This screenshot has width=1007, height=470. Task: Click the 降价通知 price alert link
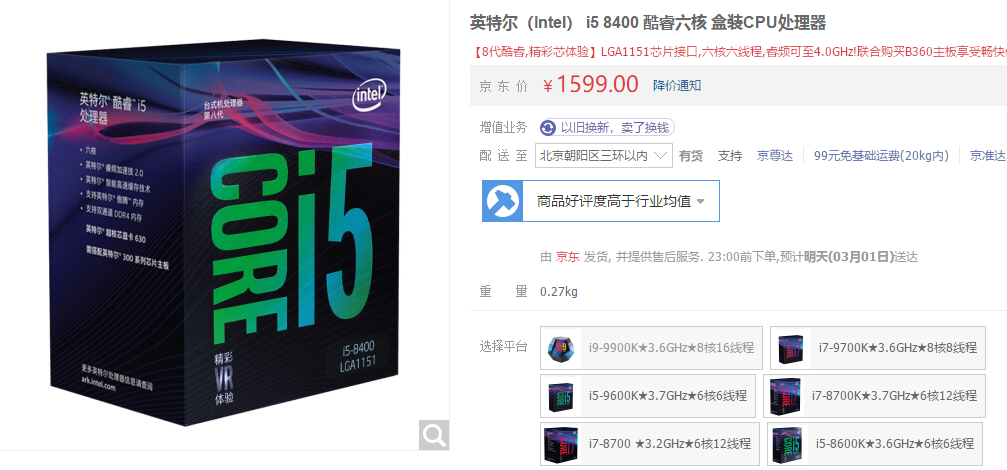coord(677,85)
